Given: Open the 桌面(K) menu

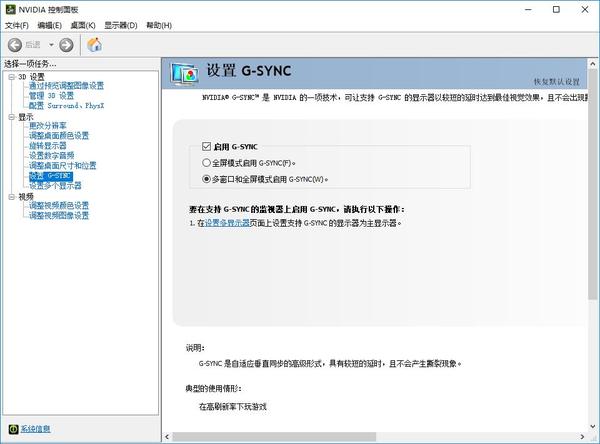Looking at the screenshot, I should 83,25.
